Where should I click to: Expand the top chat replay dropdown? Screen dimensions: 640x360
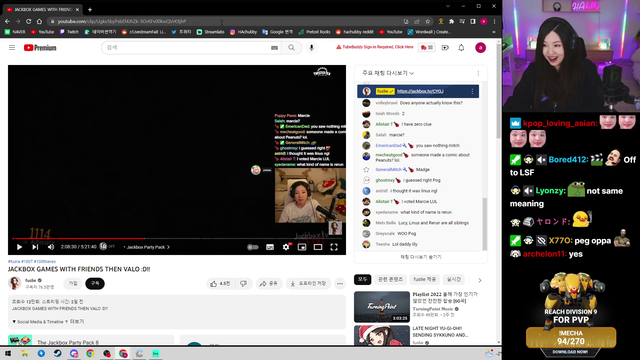pos(388,73)
